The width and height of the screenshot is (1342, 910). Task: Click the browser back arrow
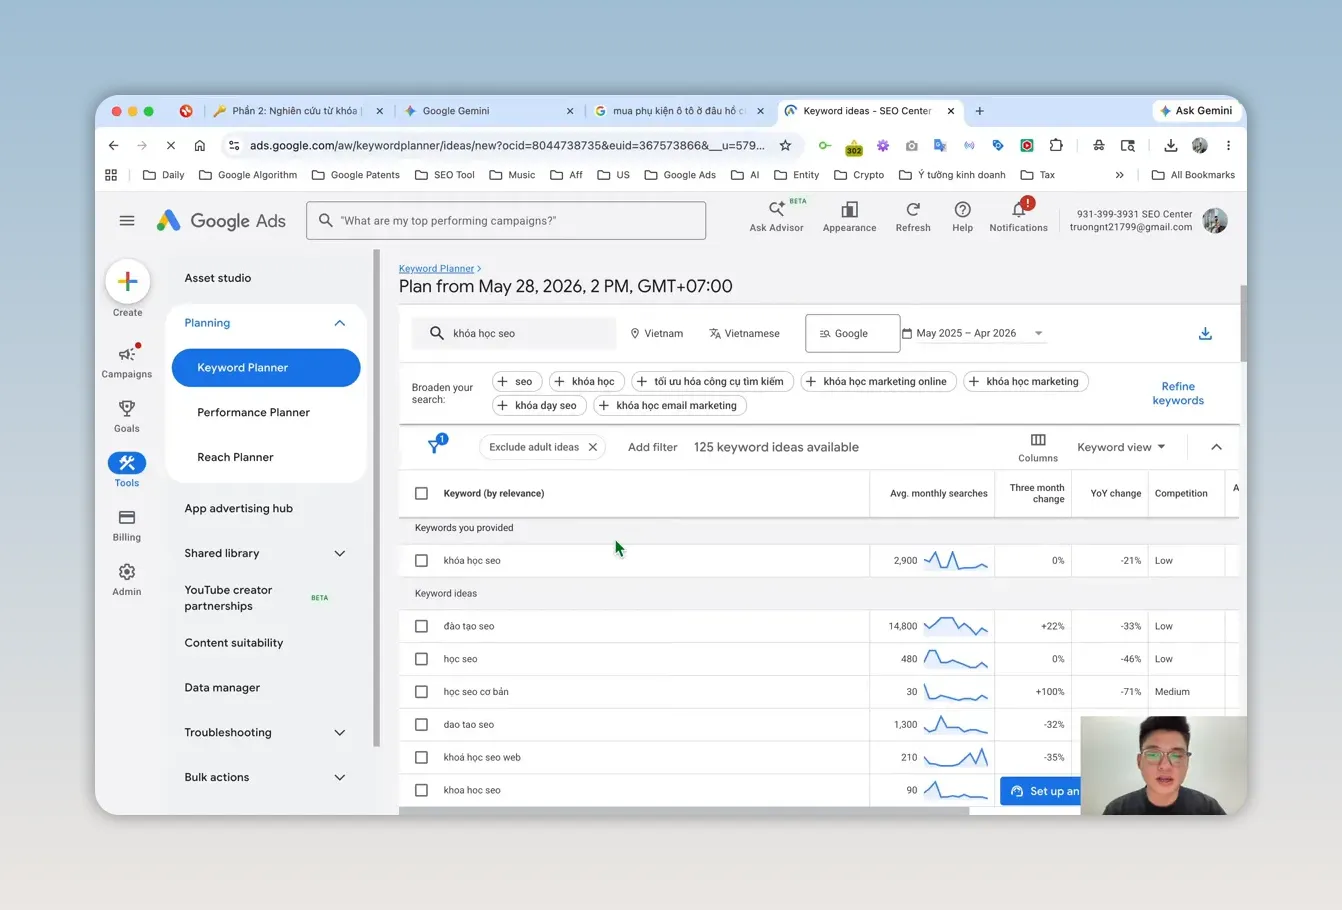tap(114, 145)
